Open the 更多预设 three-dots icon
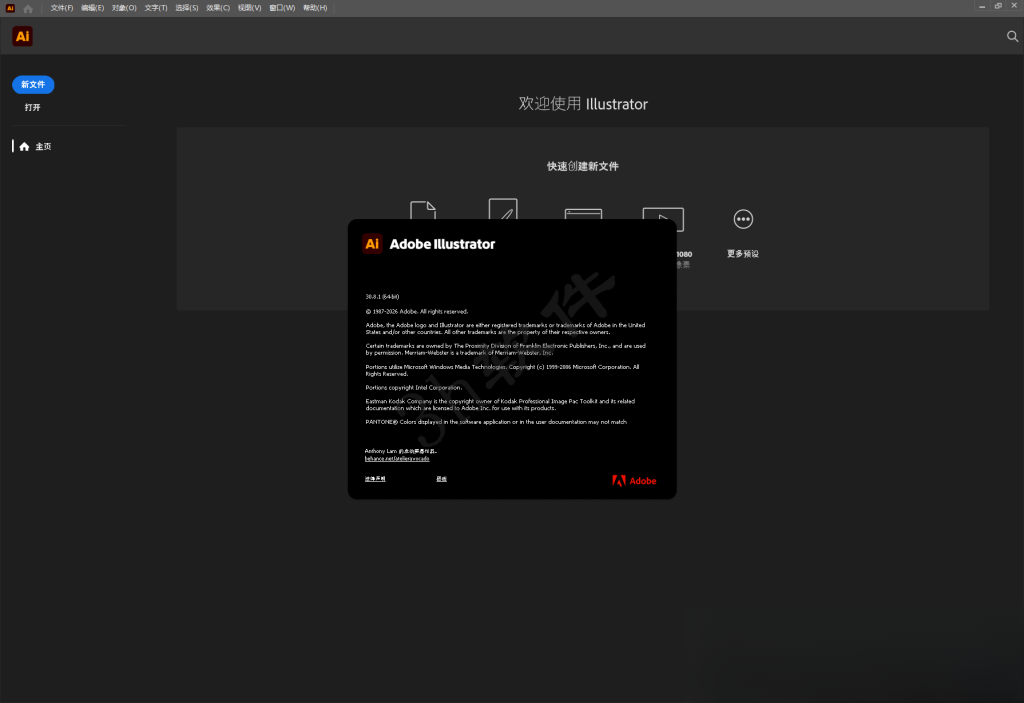The height and width of the screenshot is (703, 1024). click(743, 219)
